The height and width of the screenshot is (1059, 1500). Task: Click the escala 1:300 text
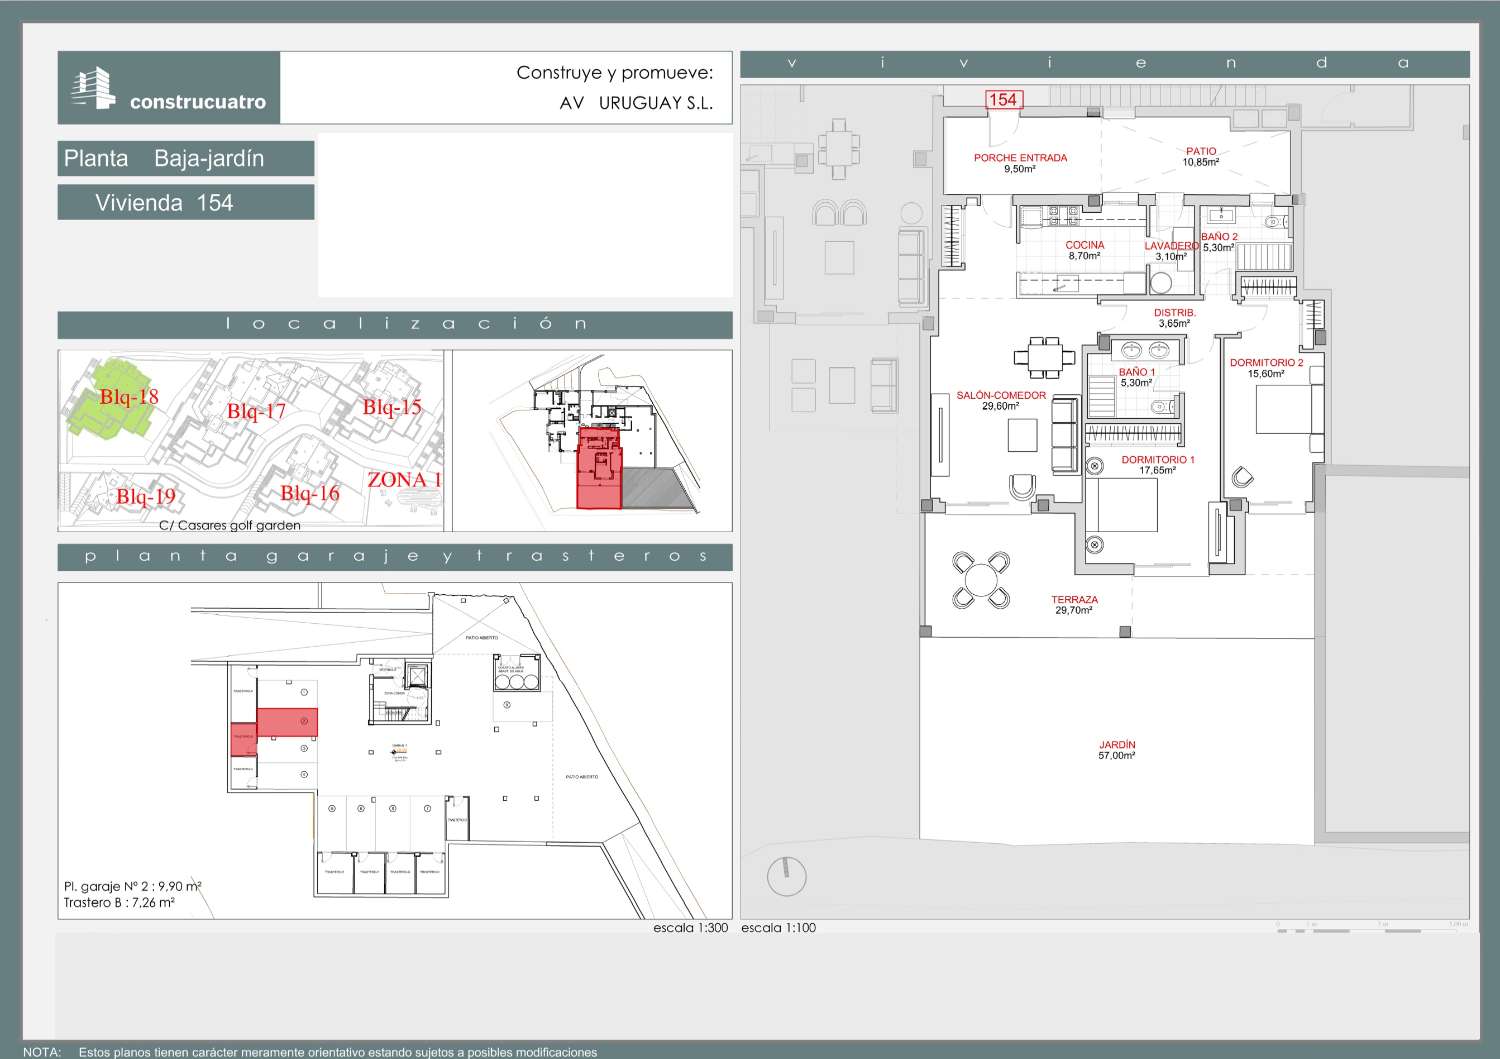691,927
